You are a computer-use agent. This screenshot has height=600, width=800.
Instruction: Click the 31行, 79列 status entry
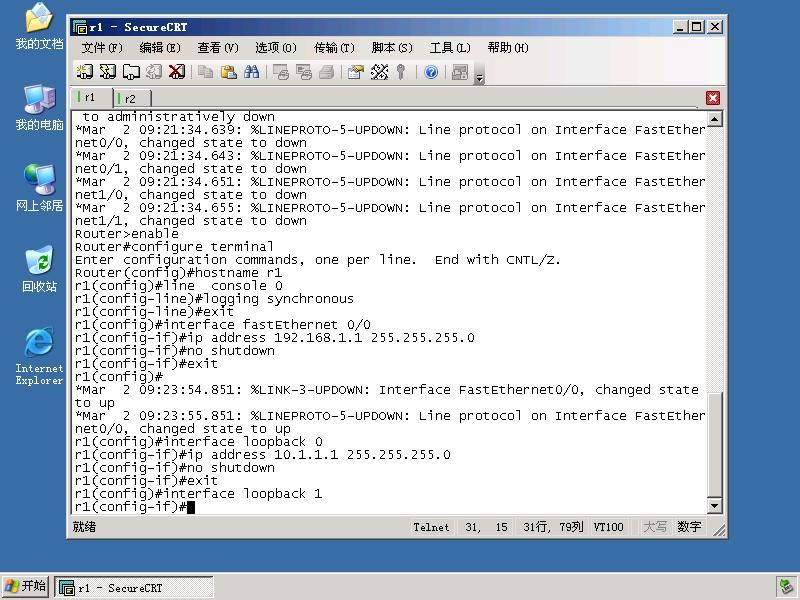click(553, 527)
